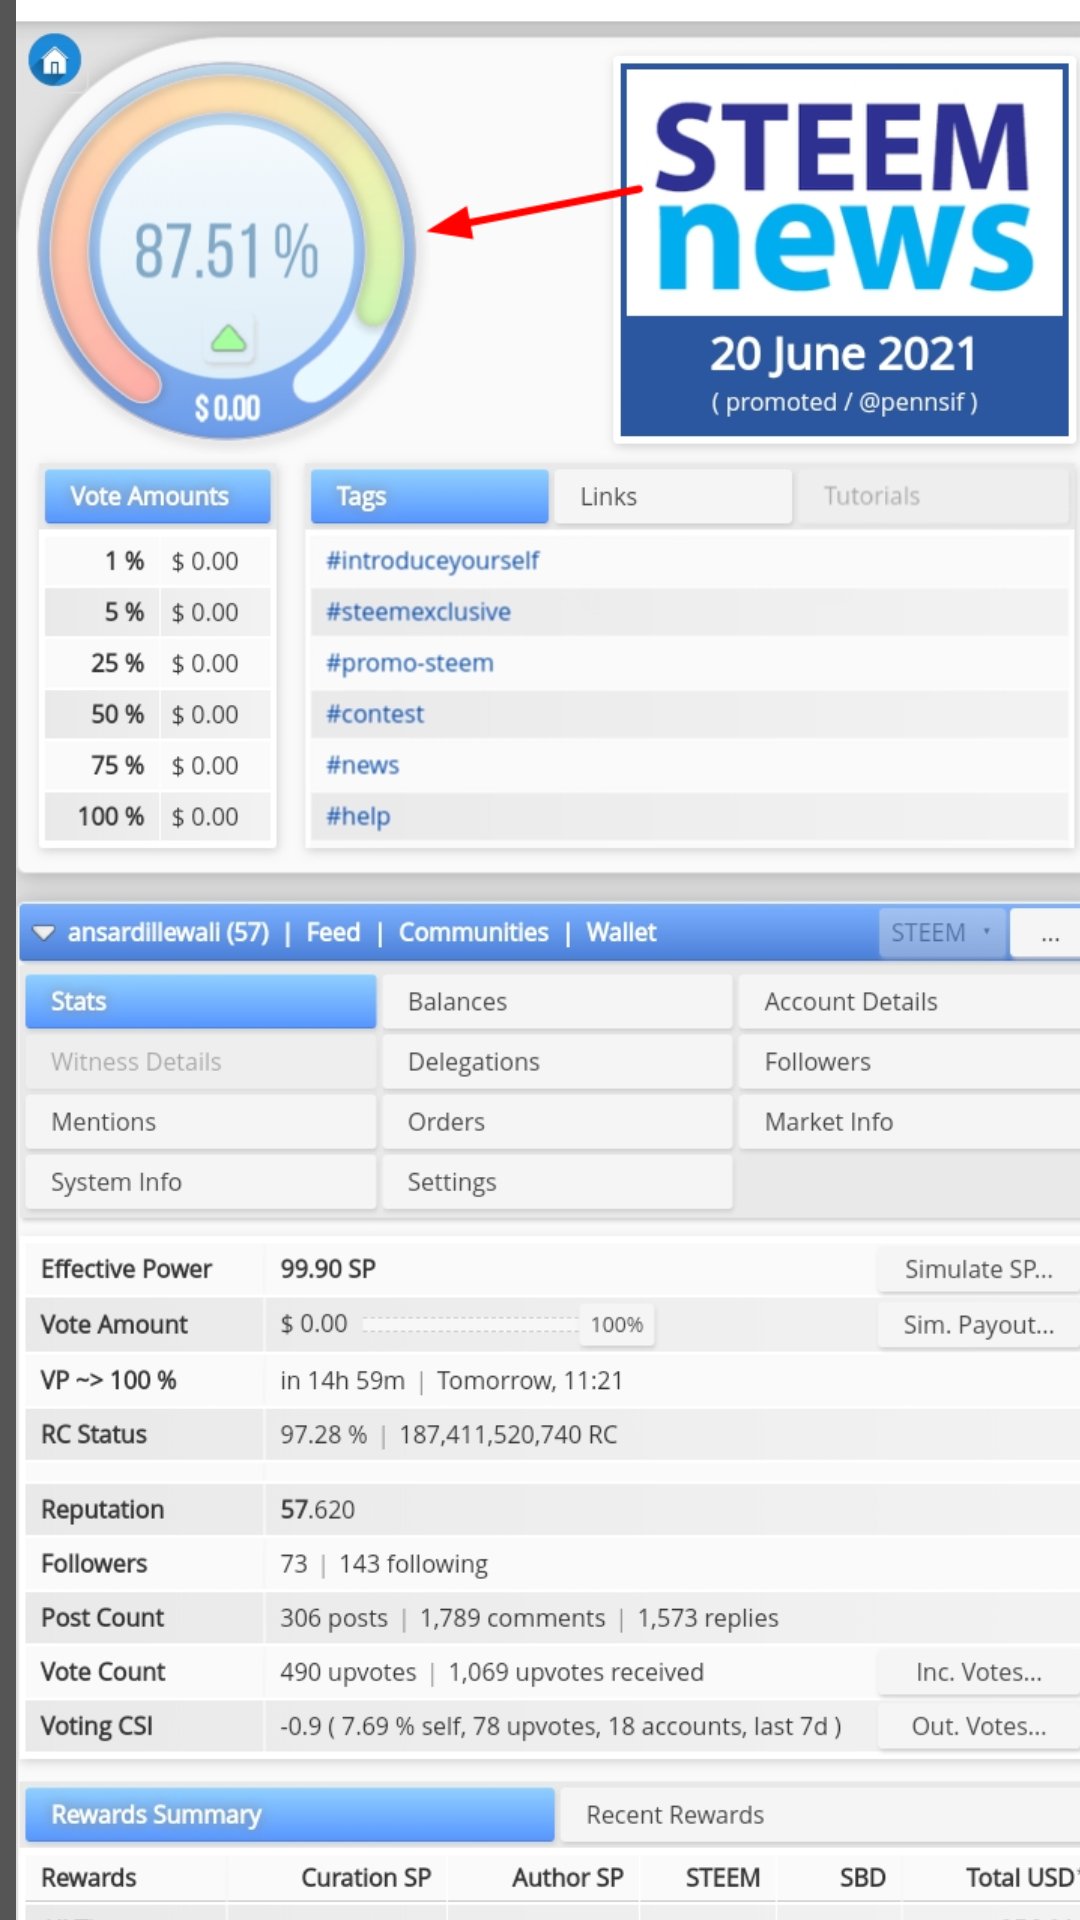
Task: Click the 75 % vote amount row
Action: click(158, 765)
